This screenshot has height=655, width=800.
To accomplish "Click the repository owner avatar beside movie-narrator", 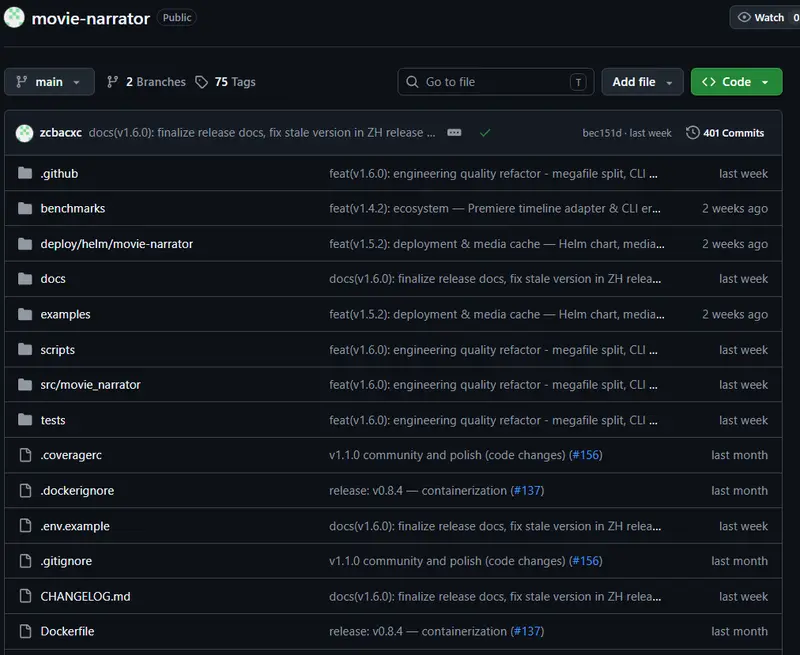I will click(14, 17).
